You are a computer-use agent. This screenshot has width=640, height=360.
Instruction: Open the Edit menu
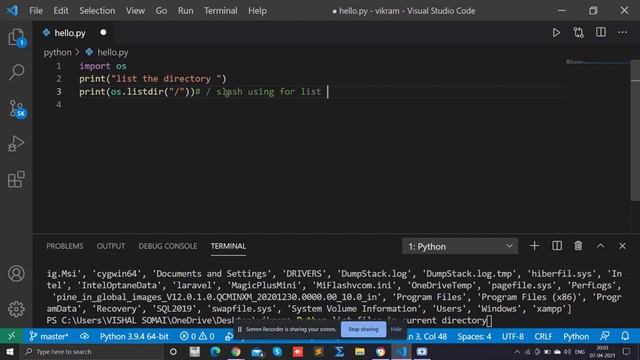tap(61, 11)
